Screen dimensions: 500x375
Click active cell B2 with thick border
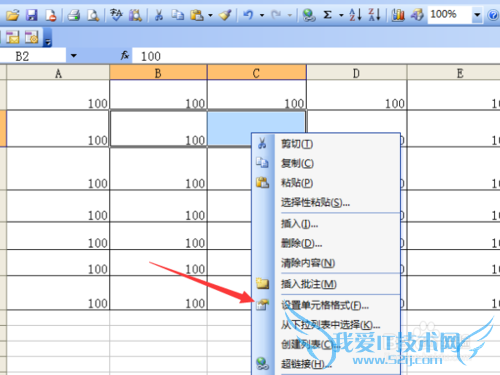coord(158,128)
